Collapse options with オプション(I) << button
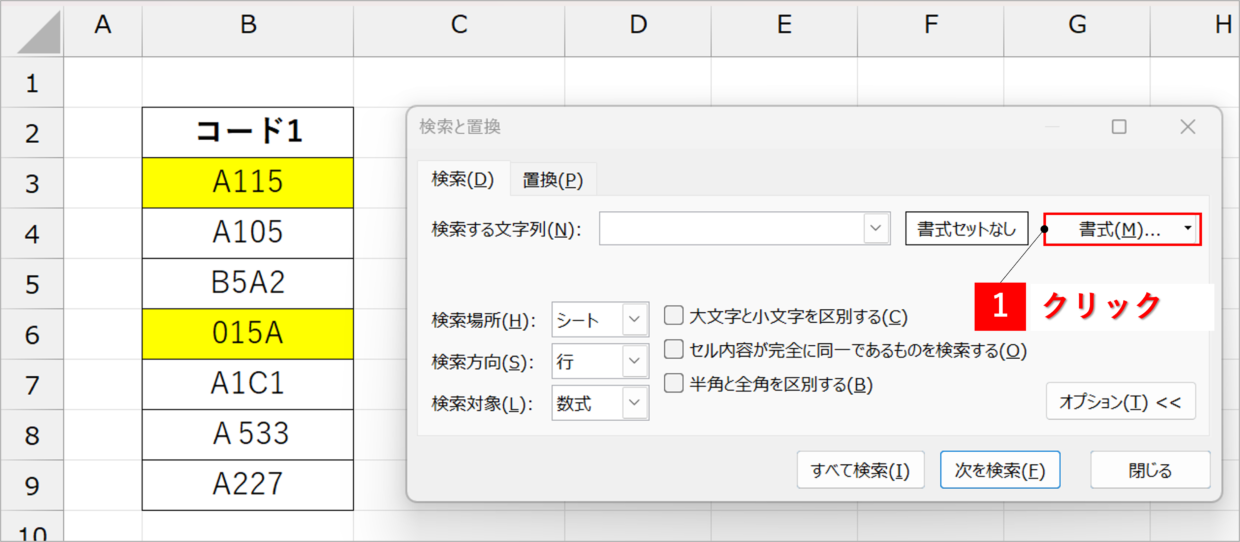This screenshot has height=542, width=1240. (1120, 401)
